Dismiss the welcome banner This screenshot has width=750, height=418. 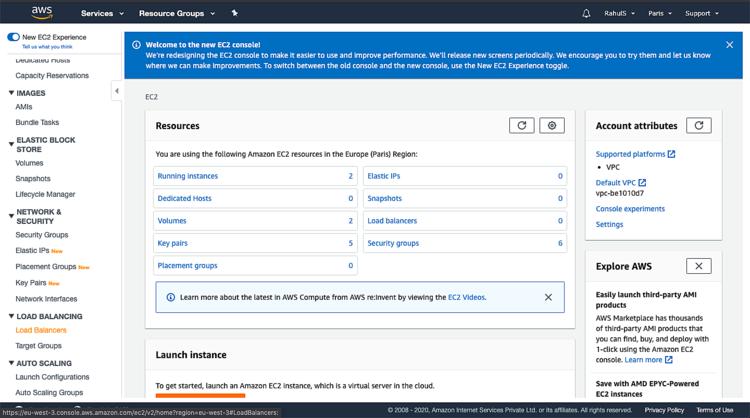[729, 45]
